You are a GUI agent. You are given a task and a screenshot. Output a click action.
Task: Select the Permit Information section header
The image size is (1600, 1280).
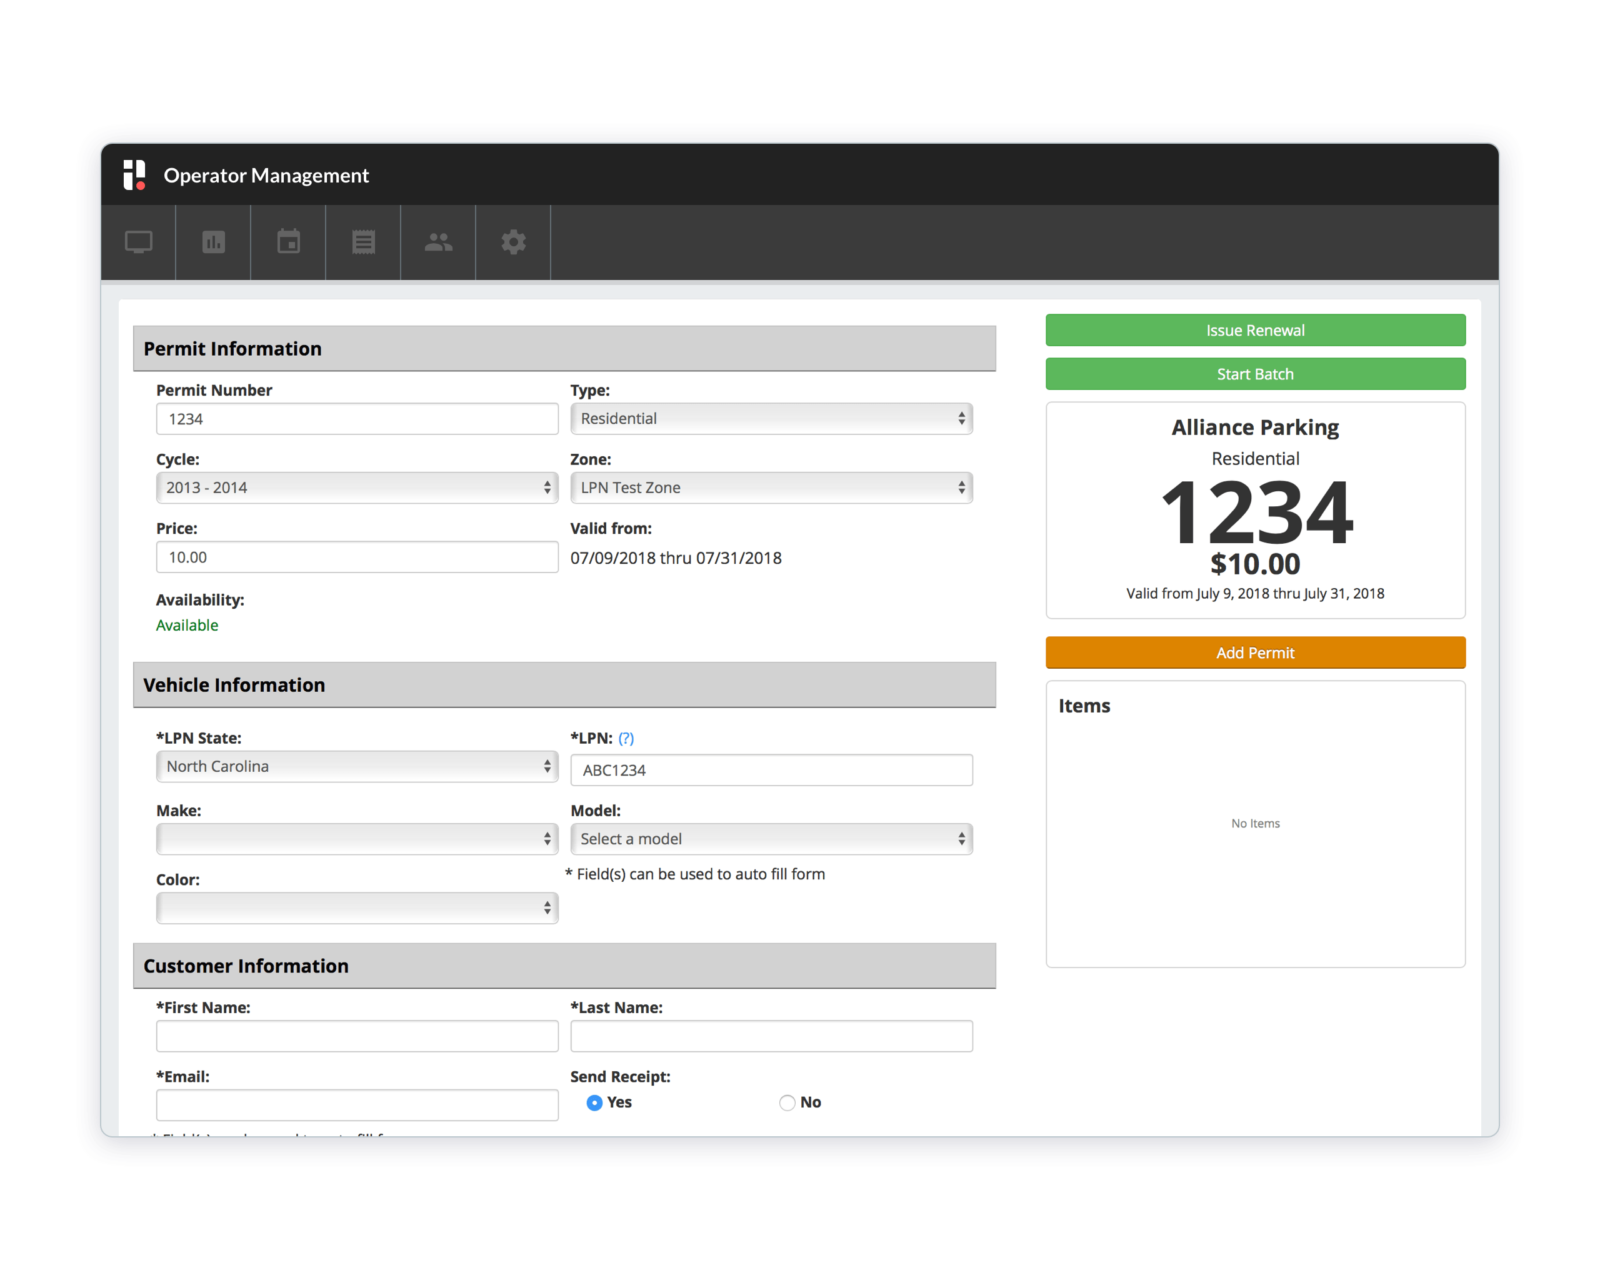tap(232, 348)
